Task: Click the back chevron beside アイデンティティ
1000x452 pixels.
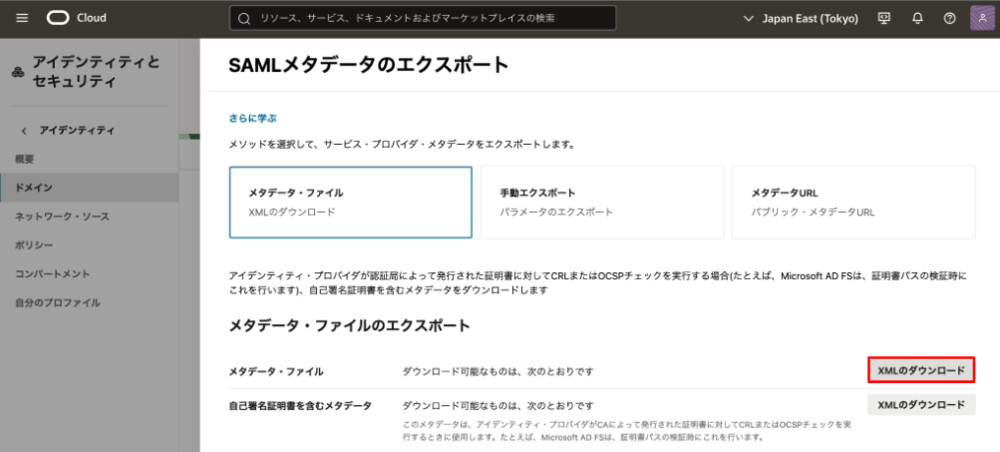Action: pos(24,131)
